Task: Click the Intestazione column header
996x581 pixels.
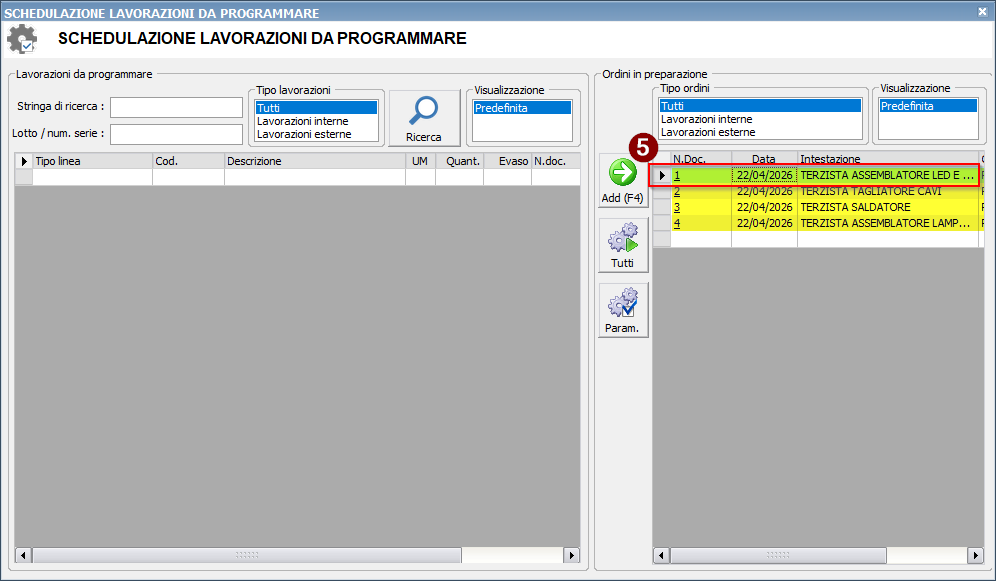Action: point(887,159)
